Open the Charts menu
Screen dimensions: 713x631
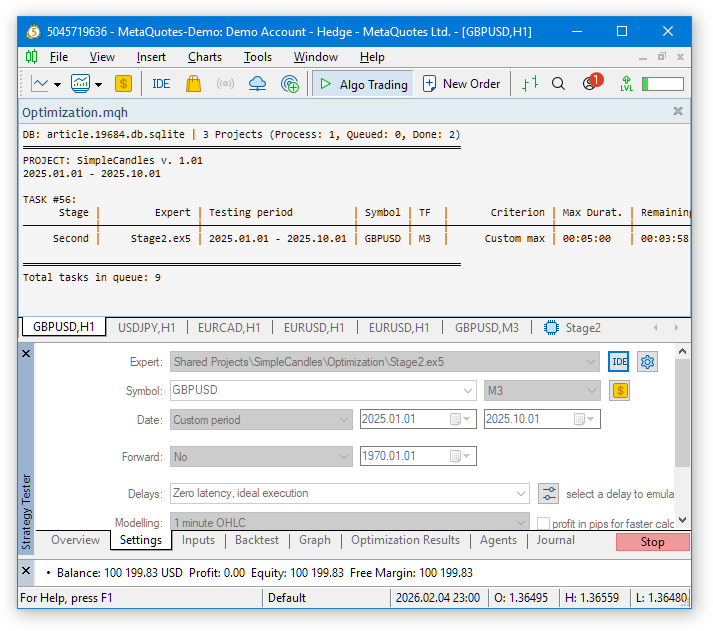pos(205,57)
